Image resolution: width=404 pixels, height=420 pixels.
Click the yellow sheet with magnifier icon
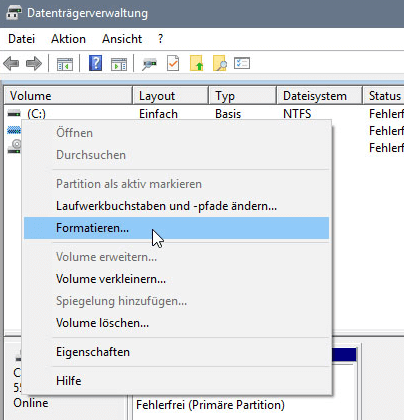(x=220, y=63)
